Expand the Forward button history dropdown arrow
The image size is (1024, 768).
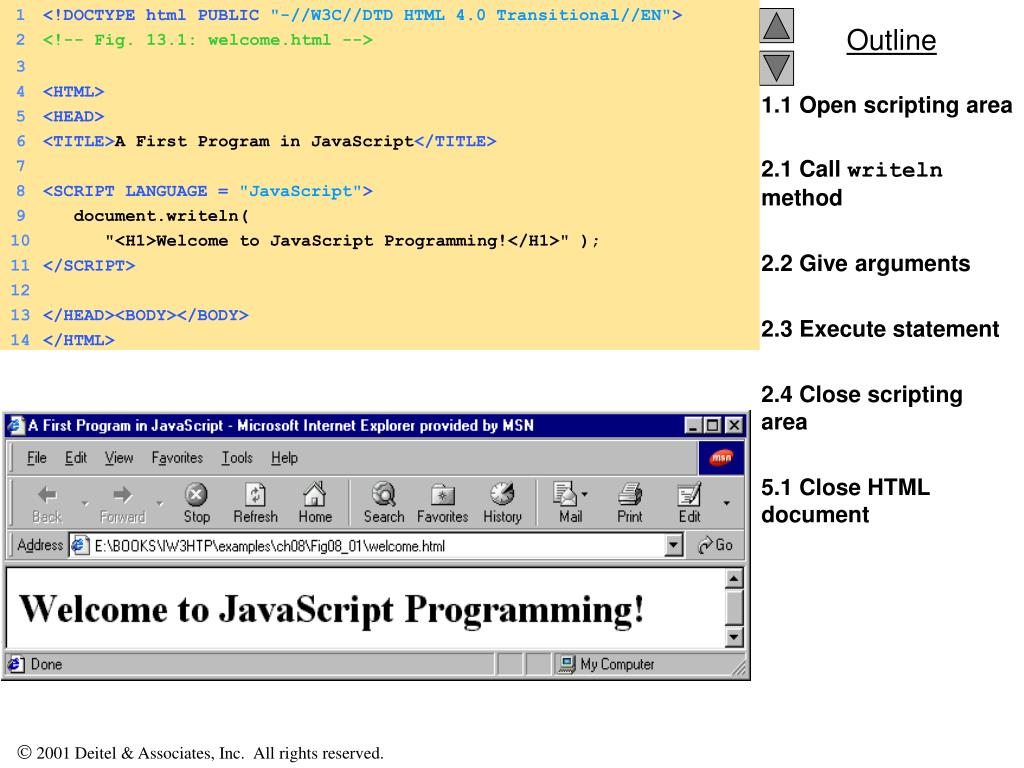160,504
